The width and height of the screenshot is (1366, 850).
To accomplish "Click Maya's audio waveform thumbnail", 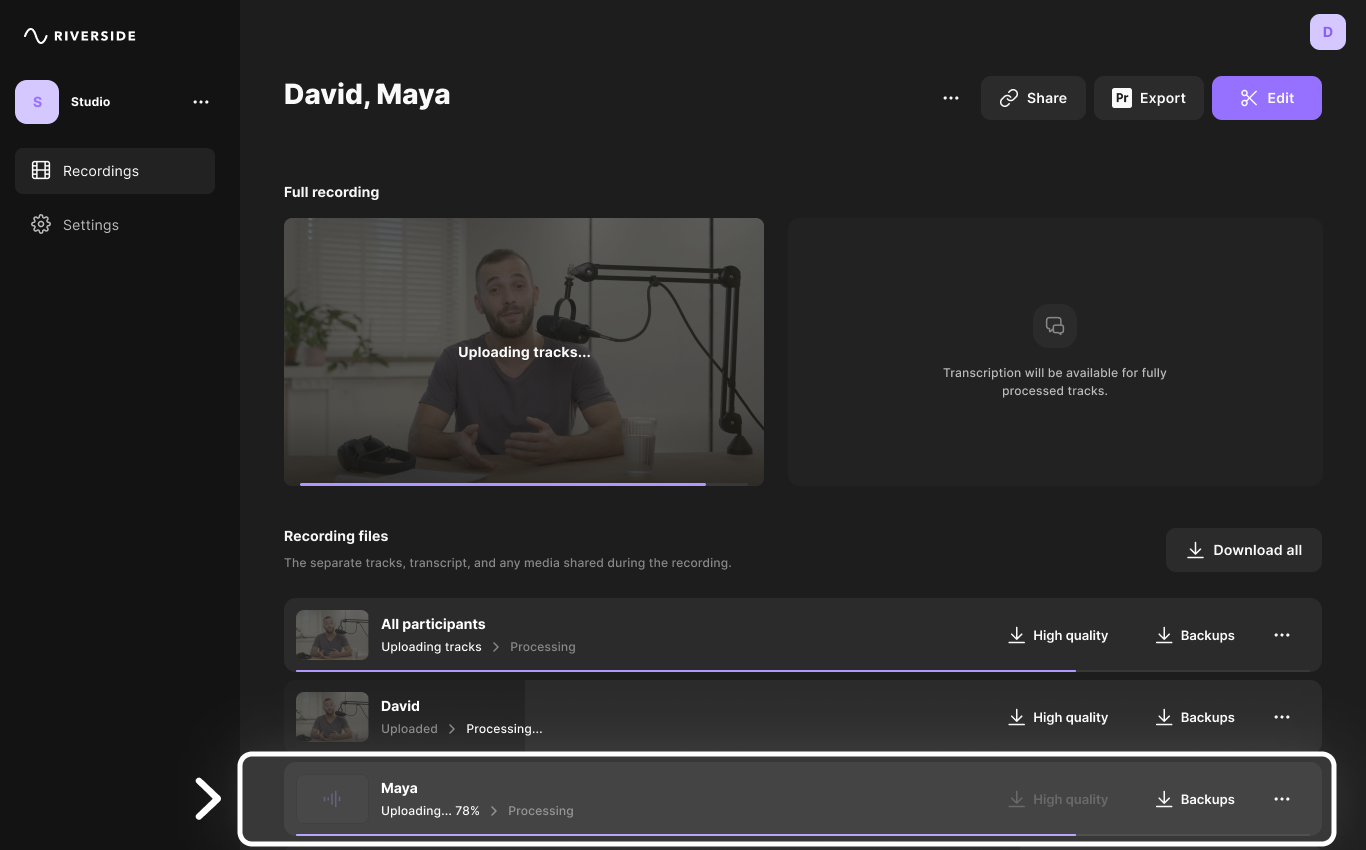I will coord(332,799).
